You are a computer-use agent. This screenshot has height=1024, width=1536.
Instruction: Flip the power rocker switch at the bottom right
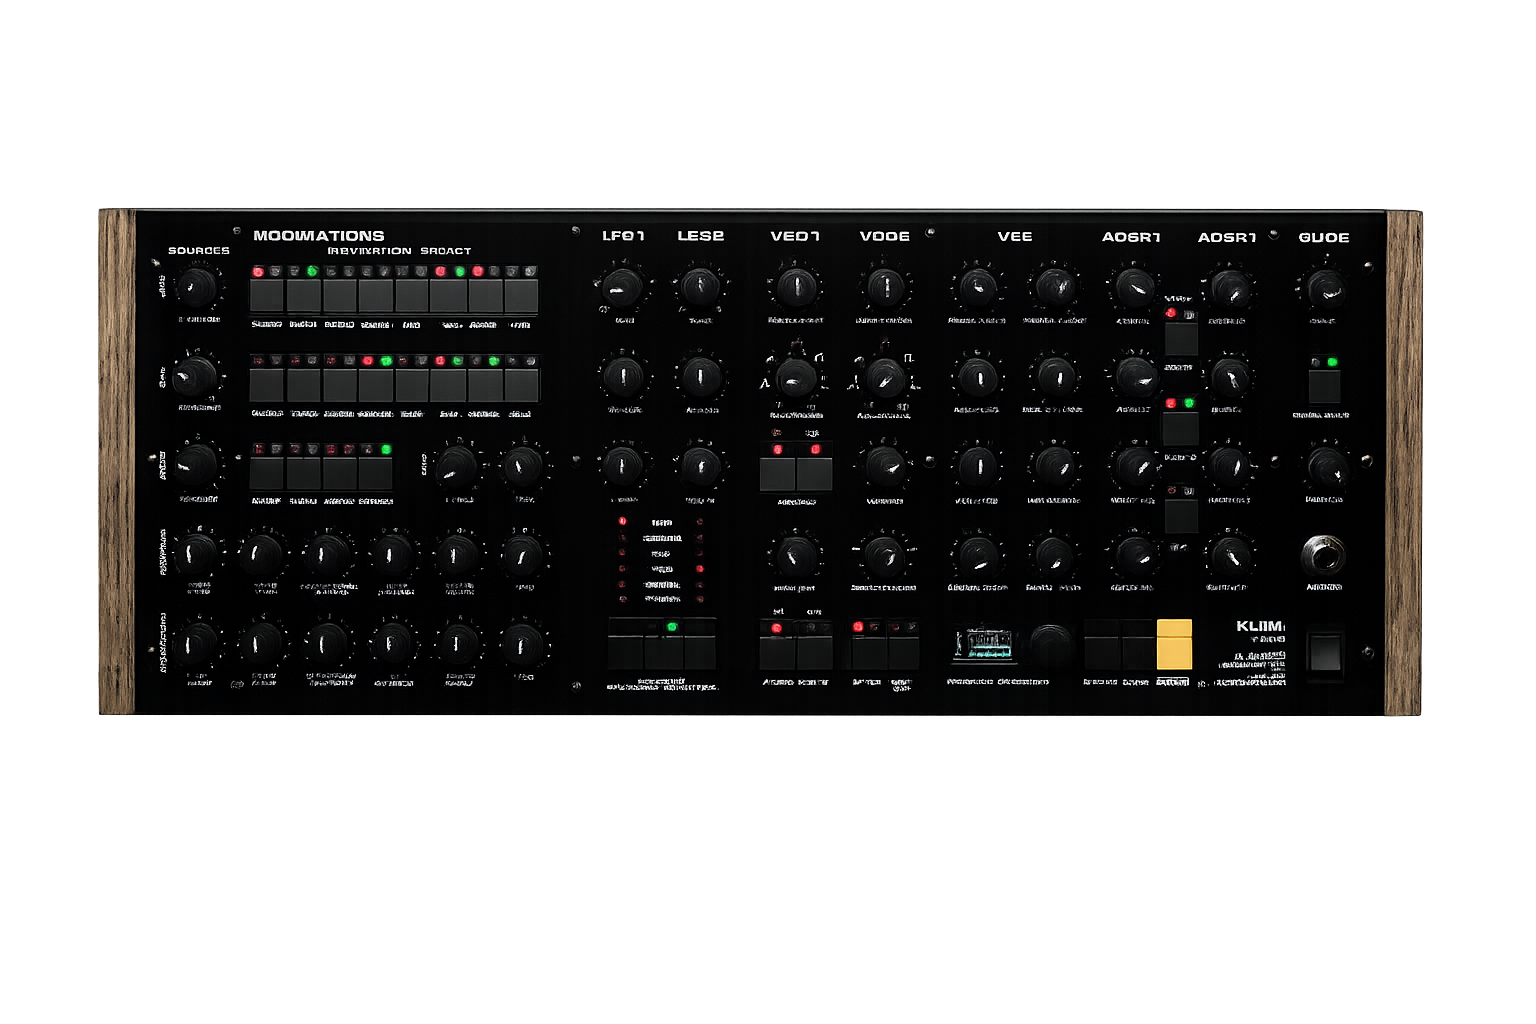(x=1324, y=651)
